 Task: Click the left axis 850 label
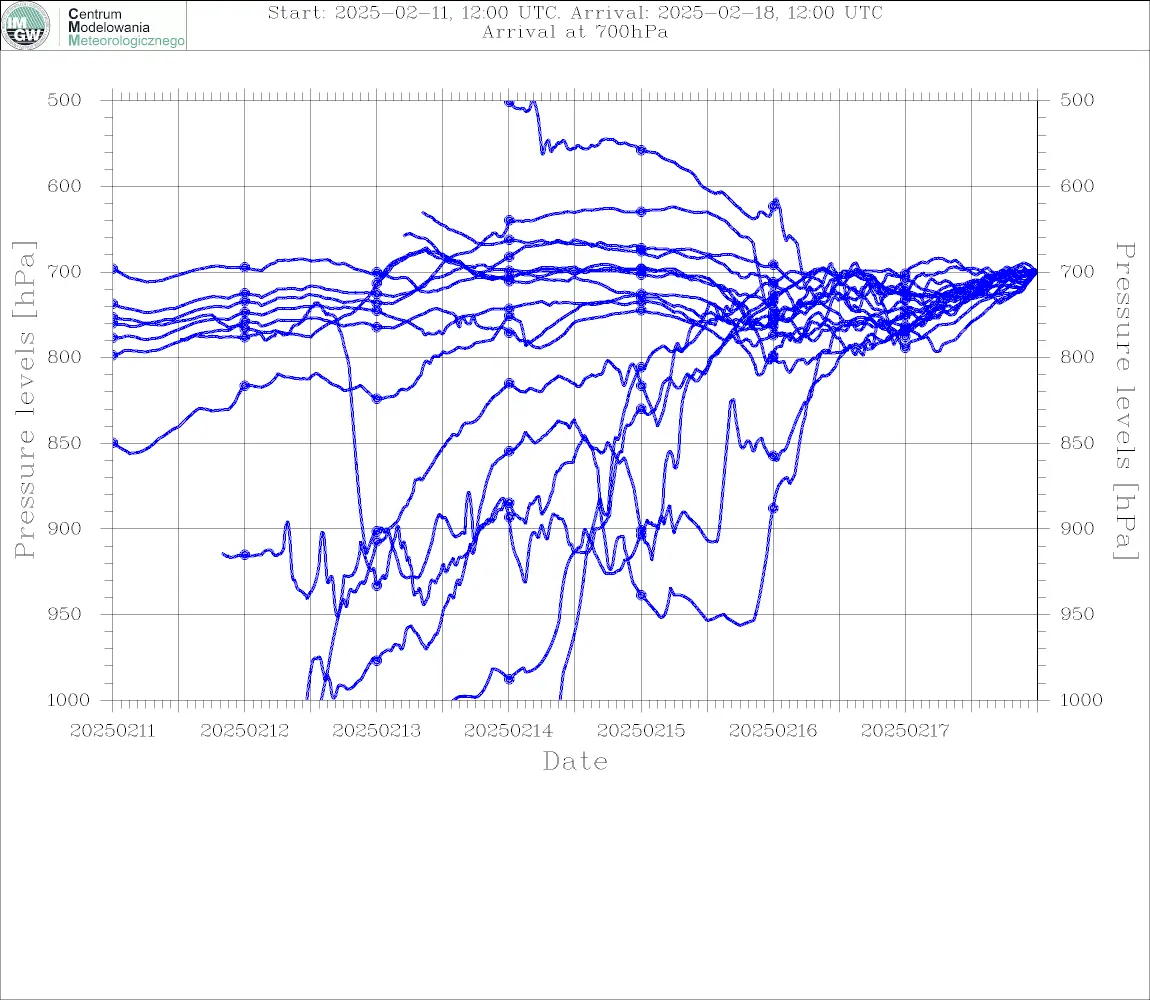pos(65,443)
